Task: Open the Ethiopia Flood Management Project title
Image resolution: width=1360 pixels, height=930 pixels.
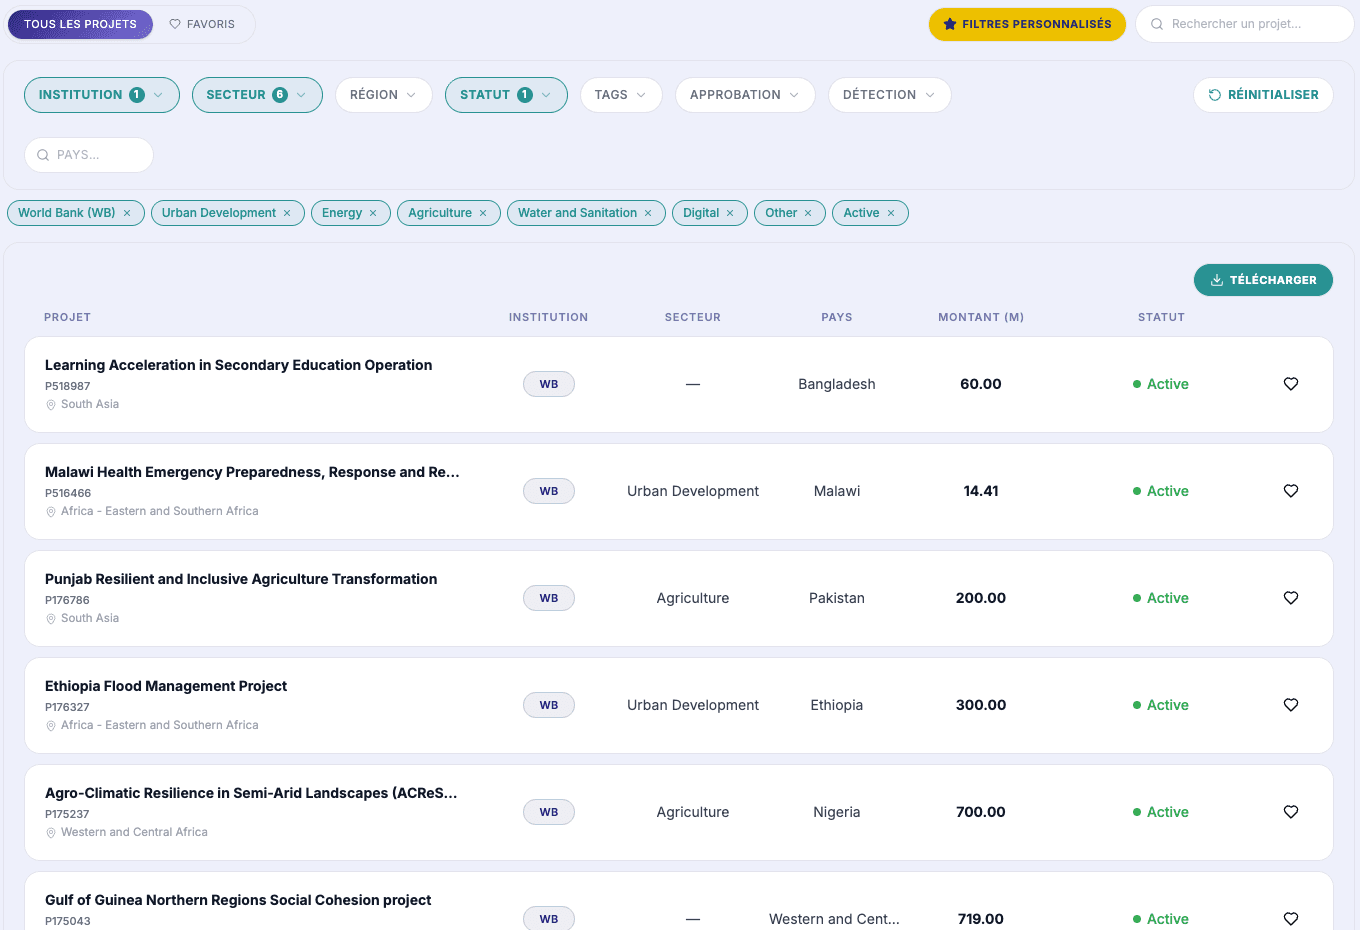Action: point(166,686)
